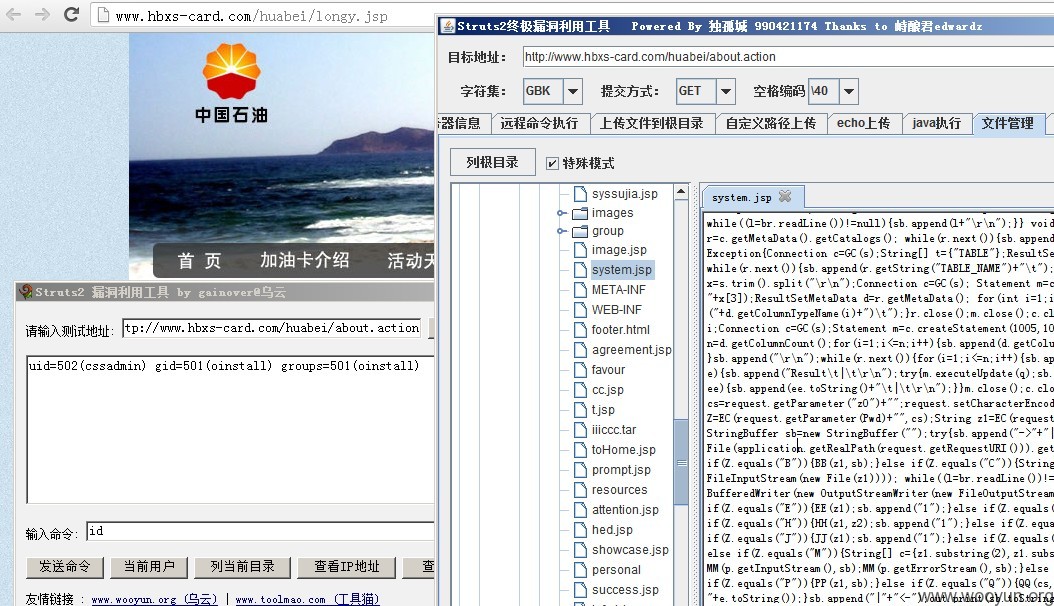The width and height of the screenshot is (1054, 606).
Task: Switch to the 自定义路径上传 tab
Action: 770,124
